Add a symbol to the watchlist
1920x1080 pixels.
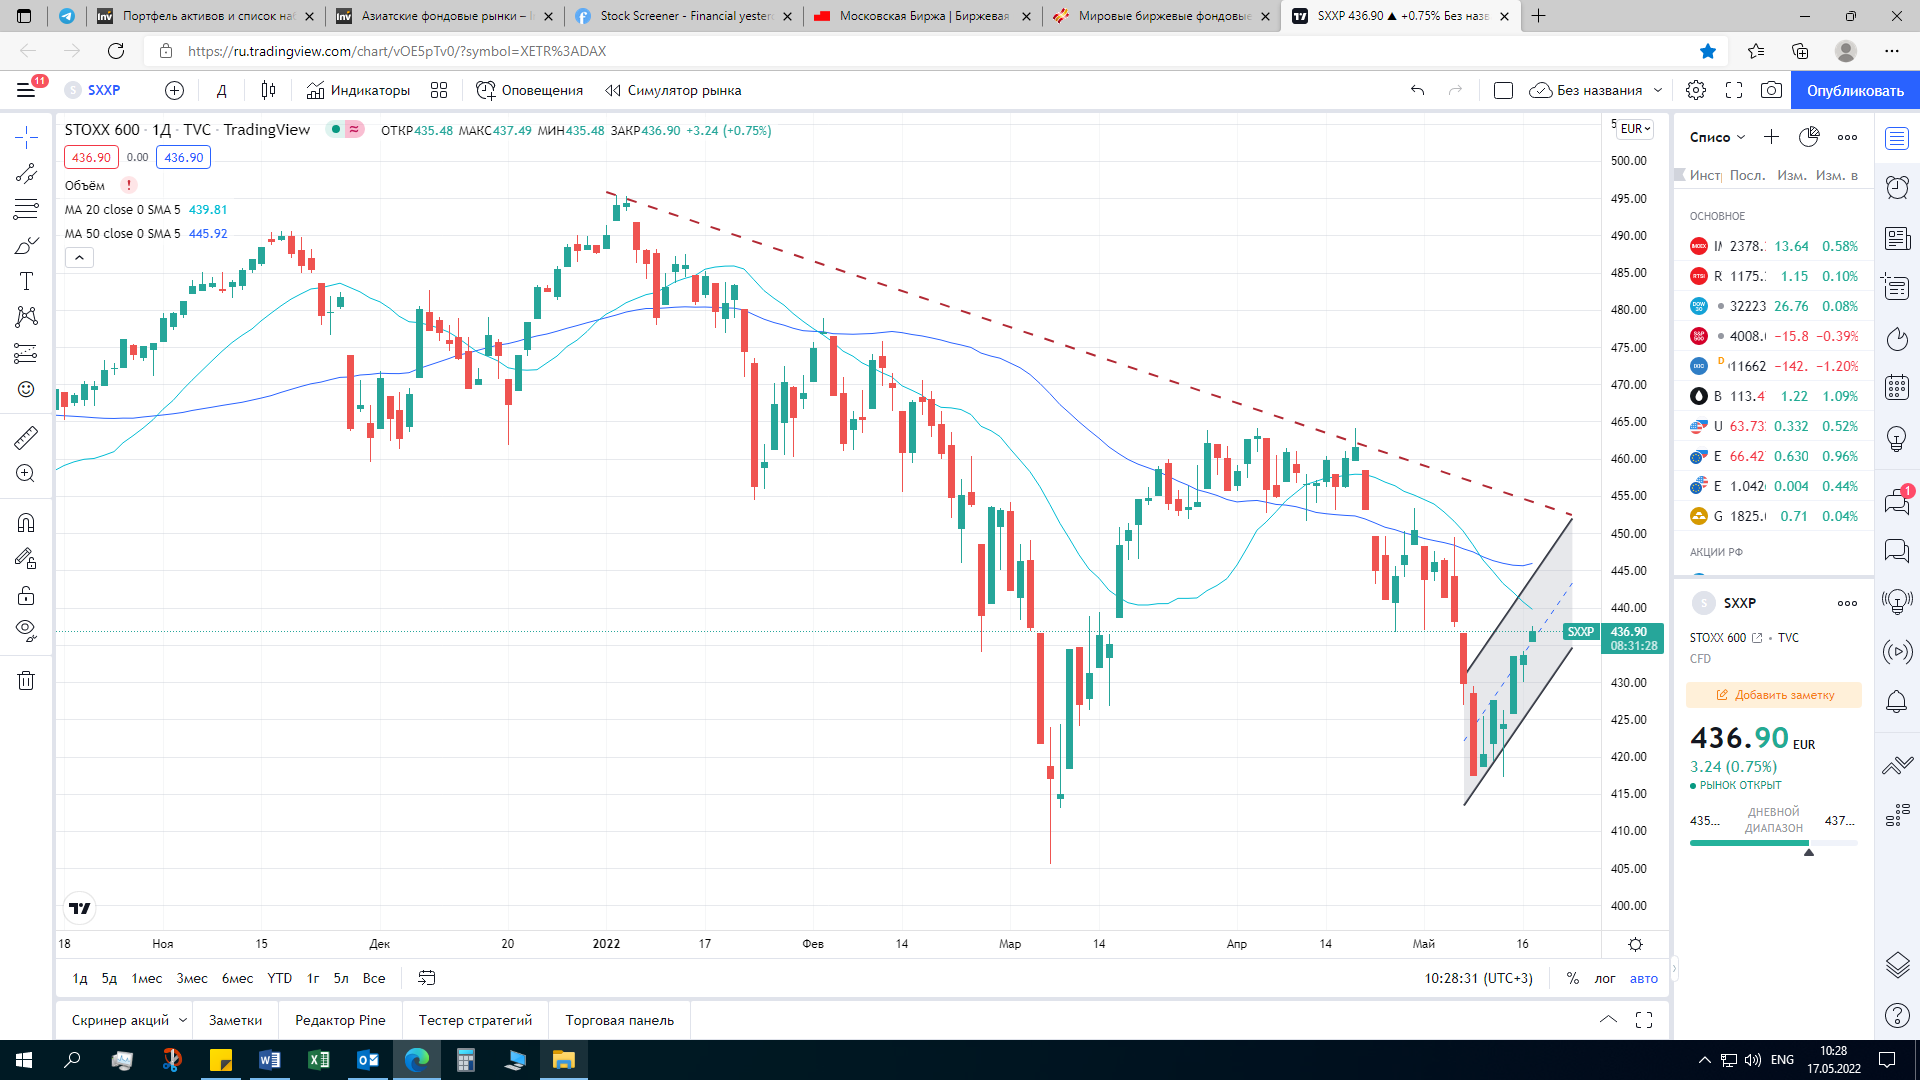pos(1771,137)
